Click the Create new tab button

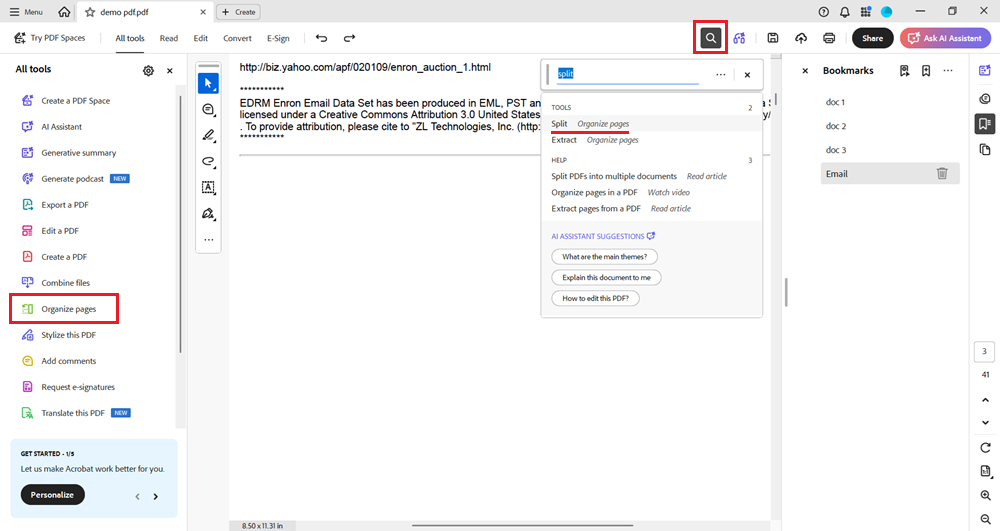coord(239,11)
